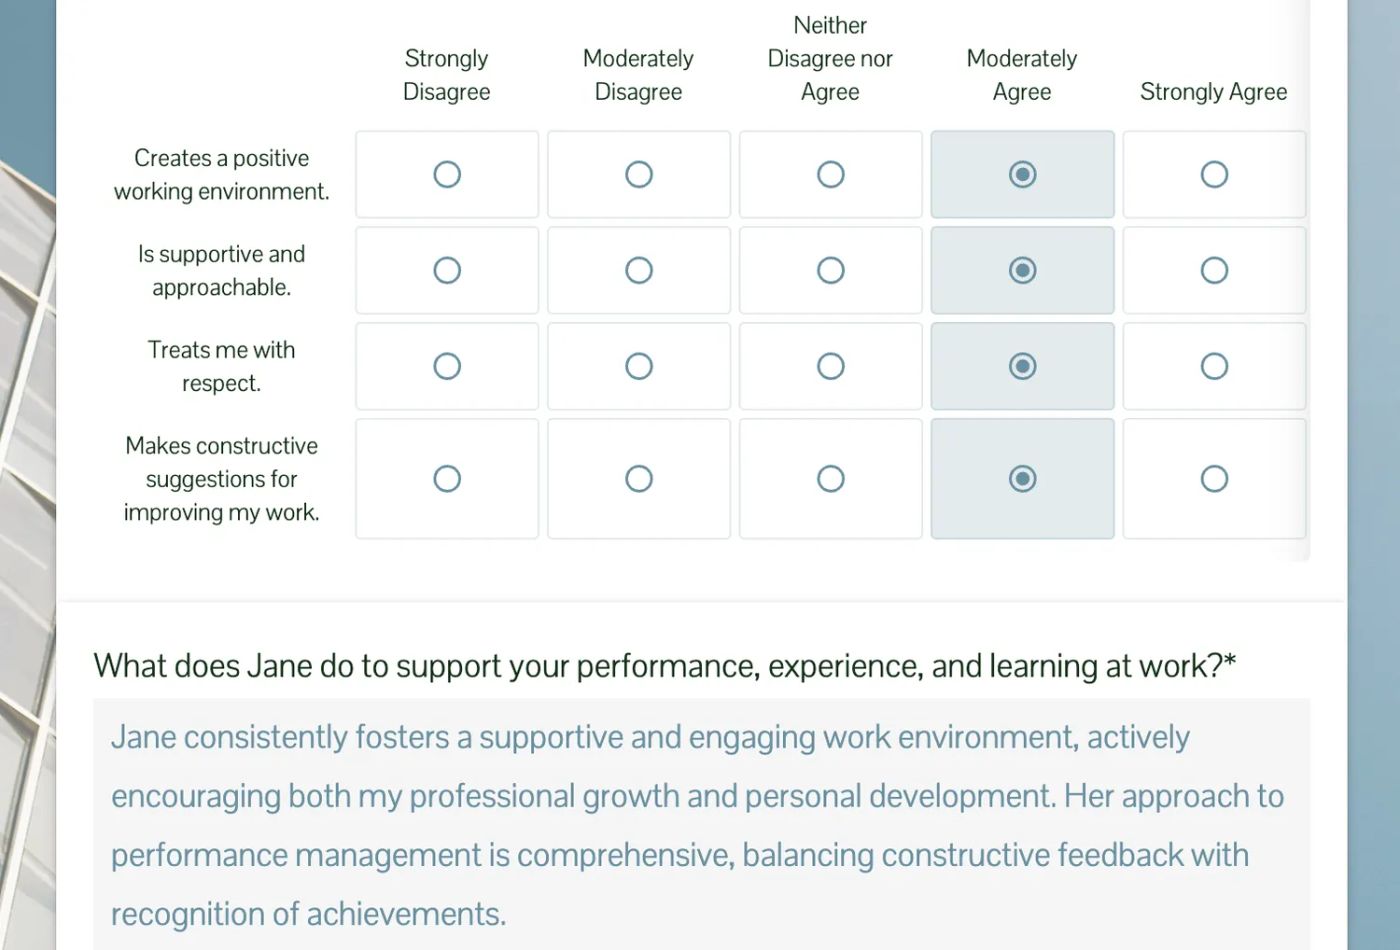Select Strongly Disagree for positive working environment
This screenshot has width=1400, height=950.
click(447, 175)
